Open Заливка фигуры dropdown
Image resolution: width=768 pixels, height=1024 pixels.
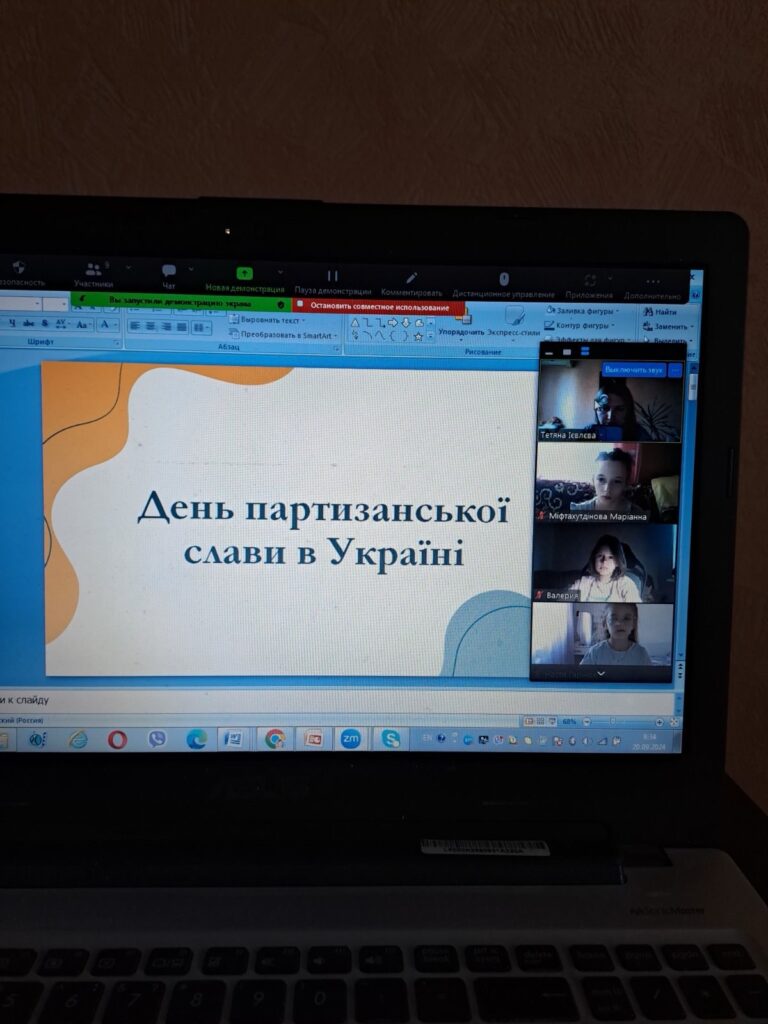point(581,311)
